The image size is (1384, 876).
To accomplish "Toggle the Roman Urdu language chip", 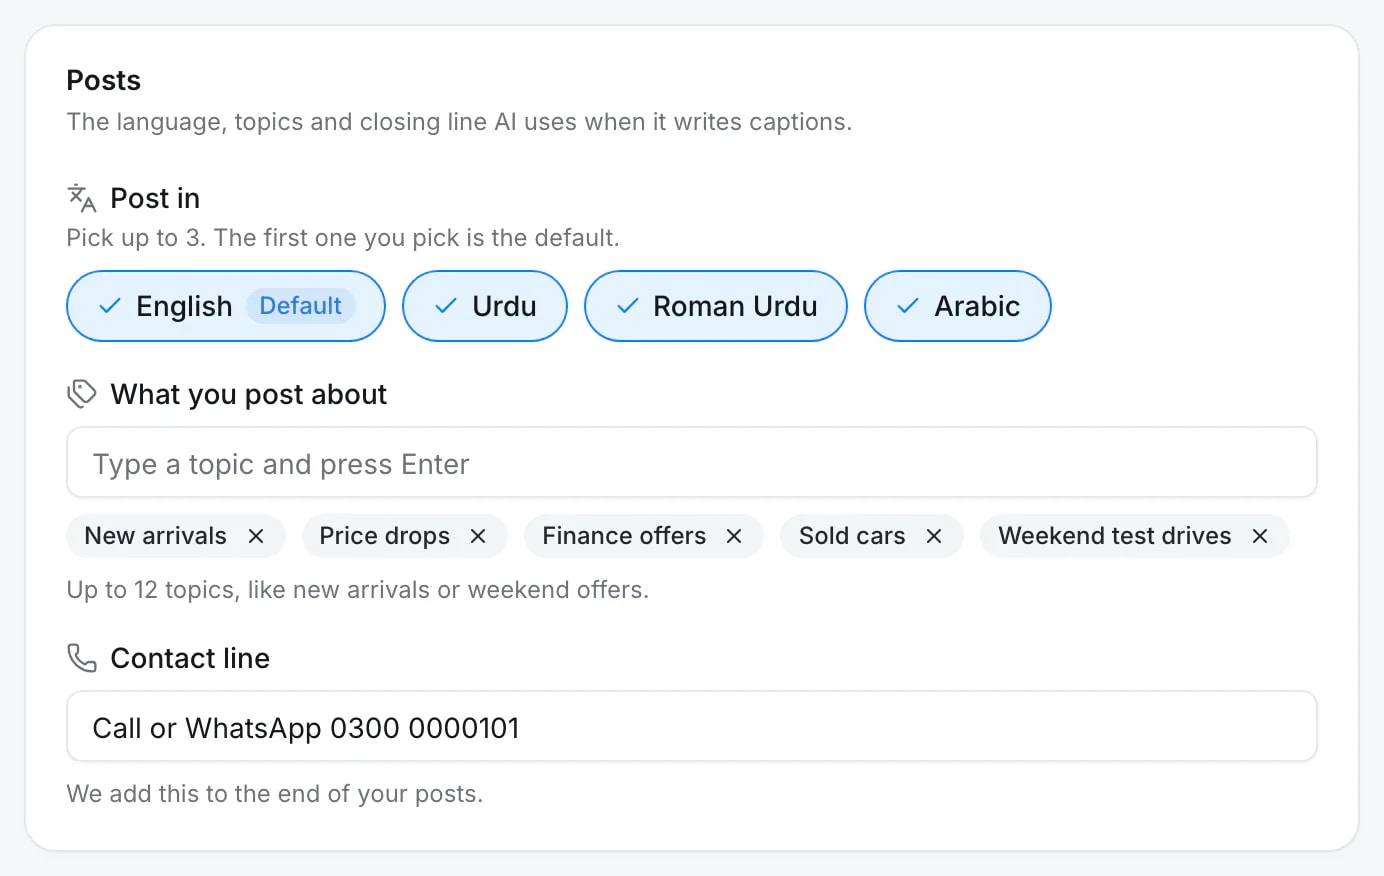I will 716,306.
